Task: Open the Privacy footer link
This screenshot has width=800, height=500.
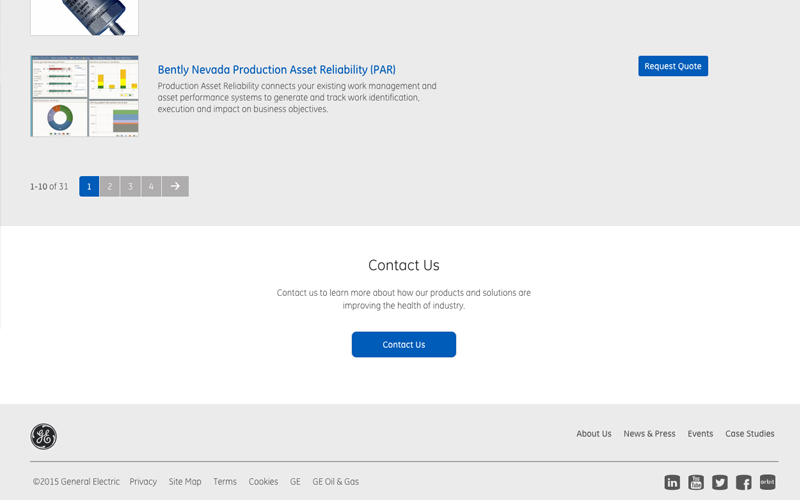Action: pyautogui.click(x=143, y=482)
